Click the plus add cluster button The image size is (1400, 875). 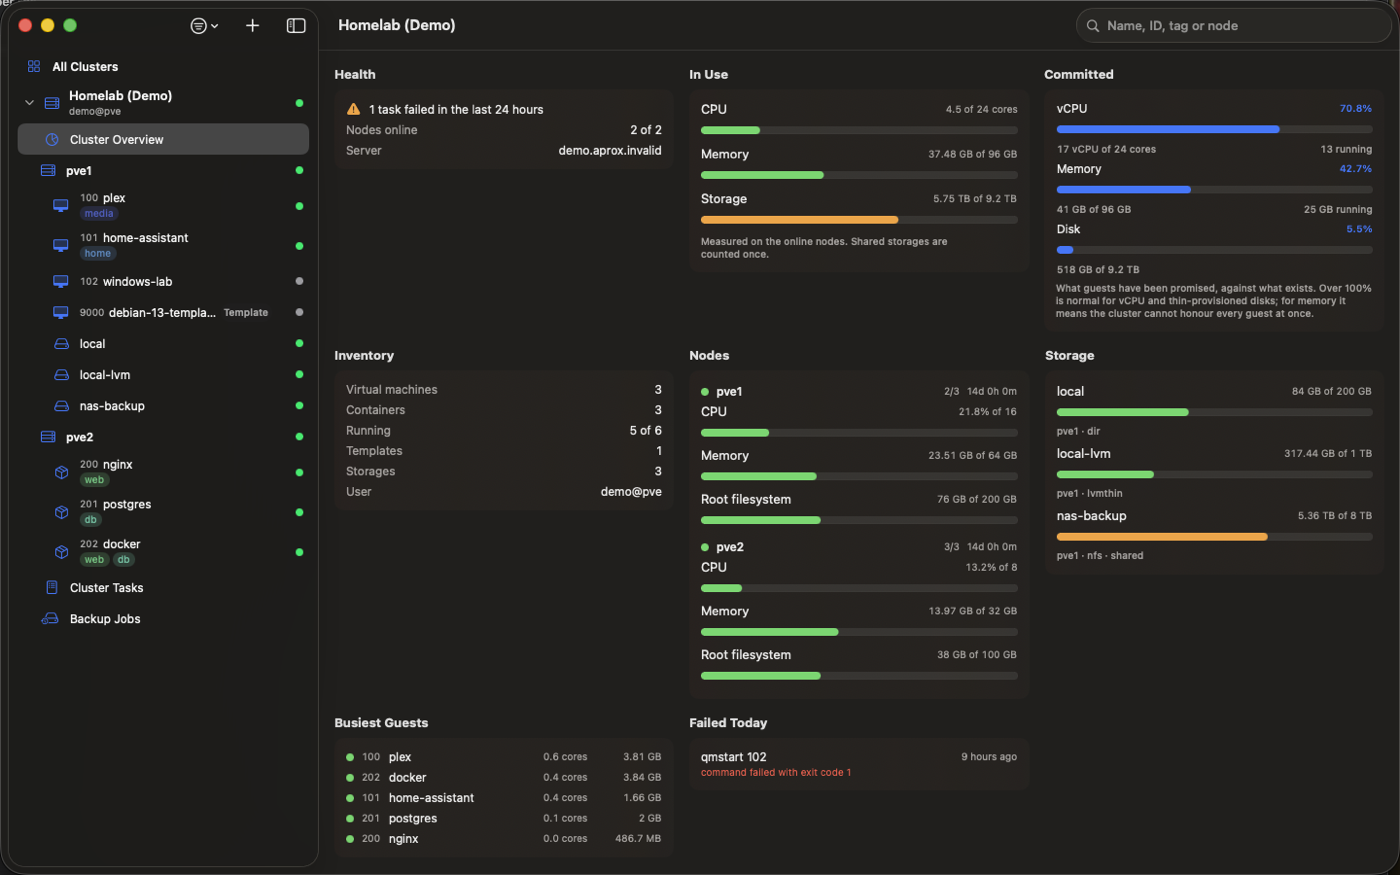click(x=253, y=26)
